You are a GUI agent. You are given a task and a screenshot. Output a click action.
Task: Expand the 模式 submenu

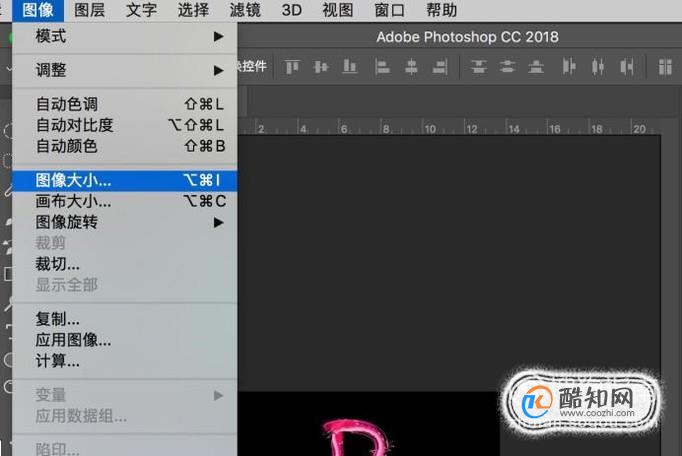pos(124,36)
